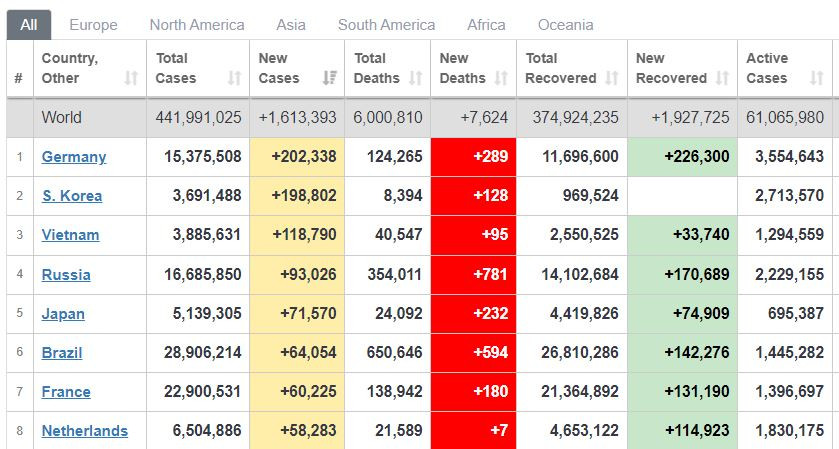Screen dimensions: 839x449
Task: Open the S. Korea link
Action: pos(72,196)
